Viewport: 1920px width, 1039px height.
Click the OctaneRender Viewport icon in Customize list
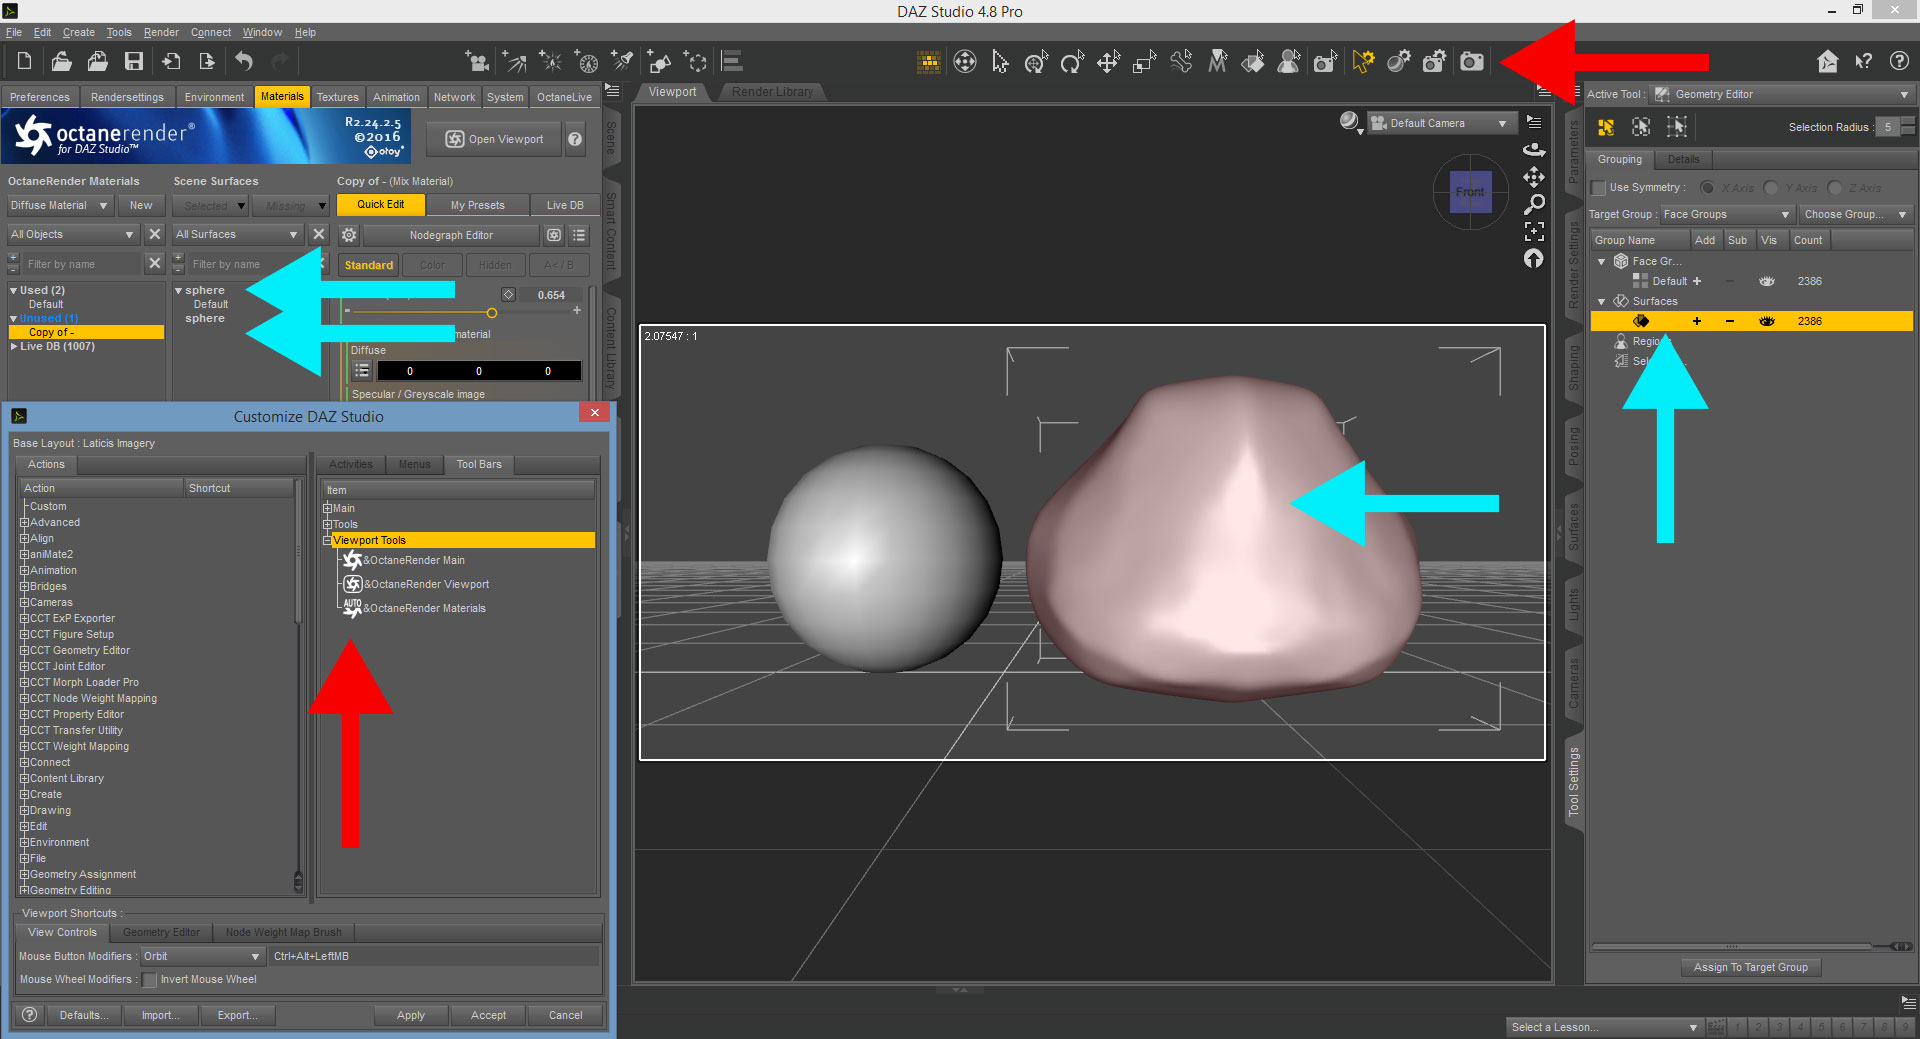(x=353, y=584)
